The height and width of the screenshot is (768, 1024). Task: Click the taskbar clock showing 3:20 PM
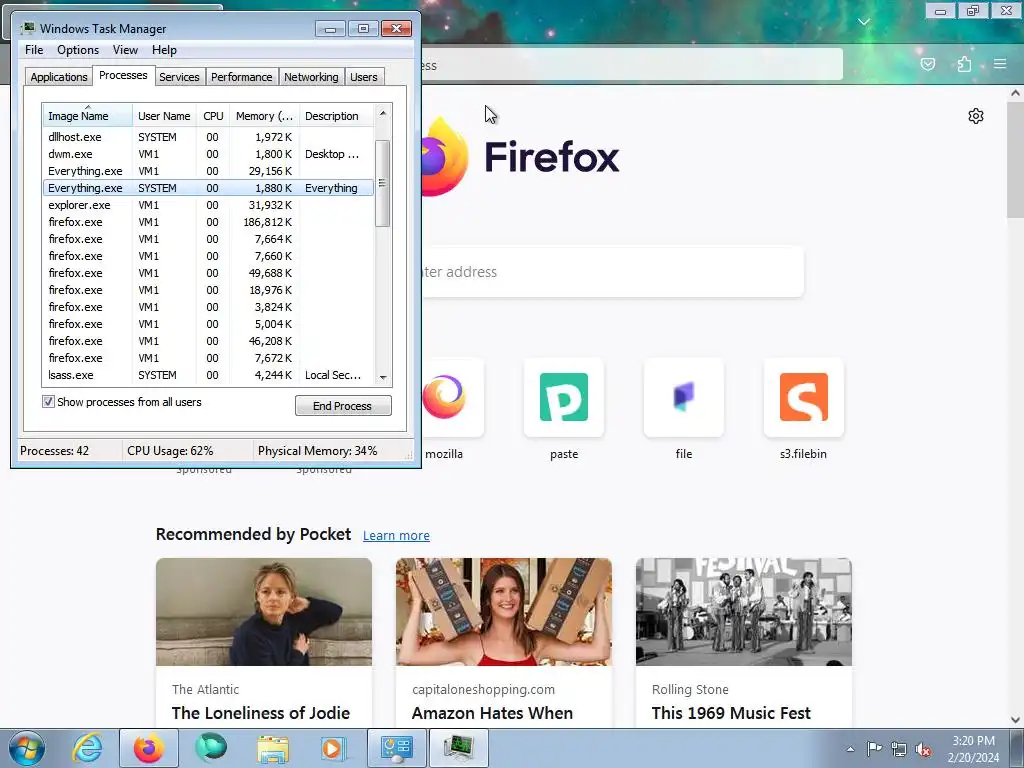973,749
